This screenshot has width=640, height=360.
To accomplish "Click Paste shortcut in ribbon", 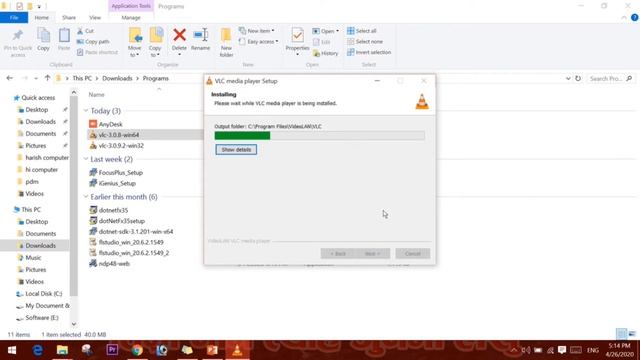I will (x=97, y=52).
